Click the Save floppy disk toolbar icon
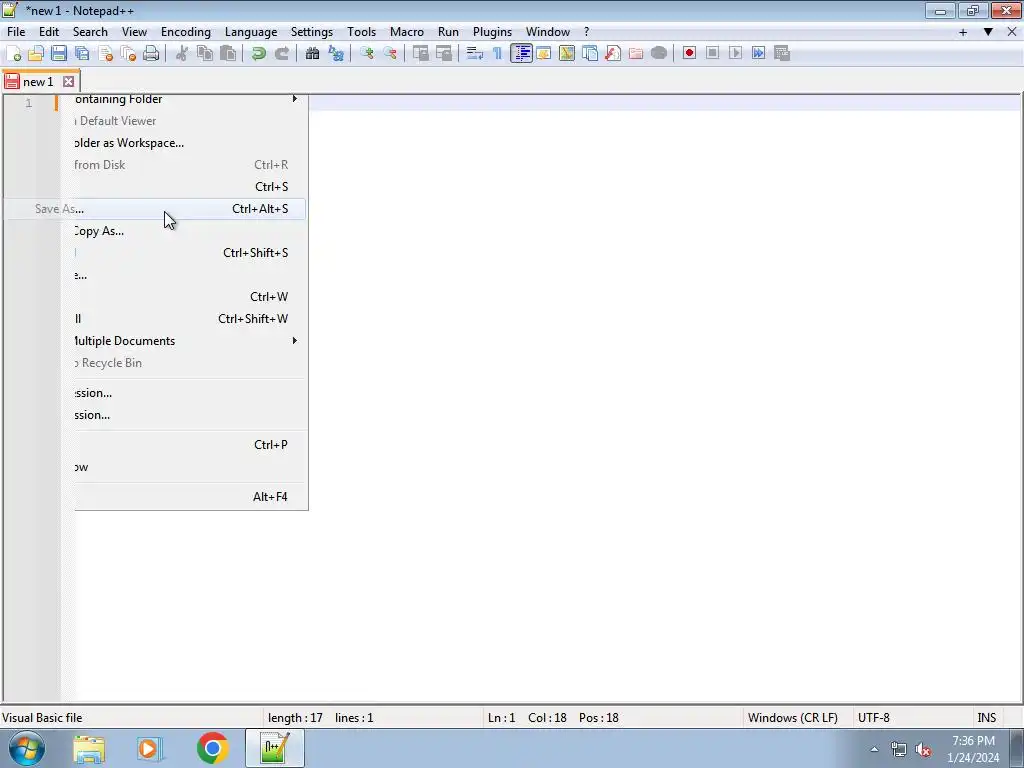The image size is (1024, 768). tap(59, 54)
